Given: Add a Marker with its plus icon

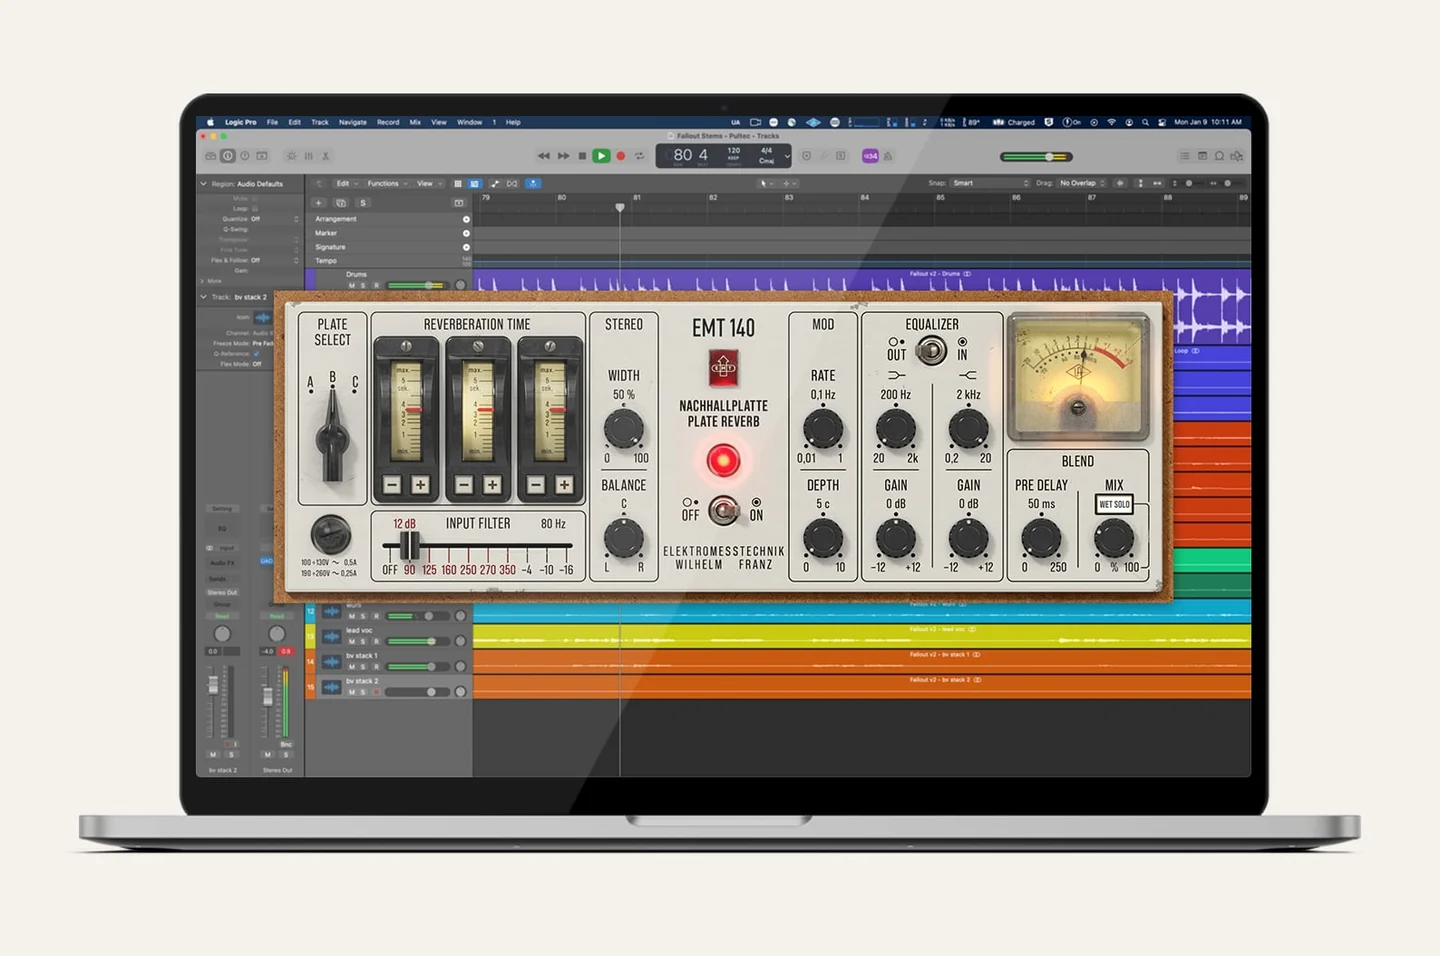Looking at the screenshot, I should coord(466,233).
